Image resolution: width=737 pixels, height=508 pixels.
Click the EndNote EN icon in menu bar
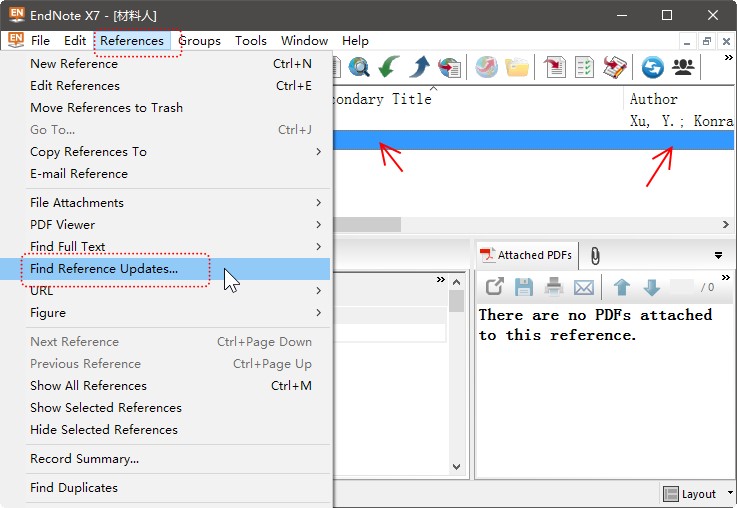(16, 40)
